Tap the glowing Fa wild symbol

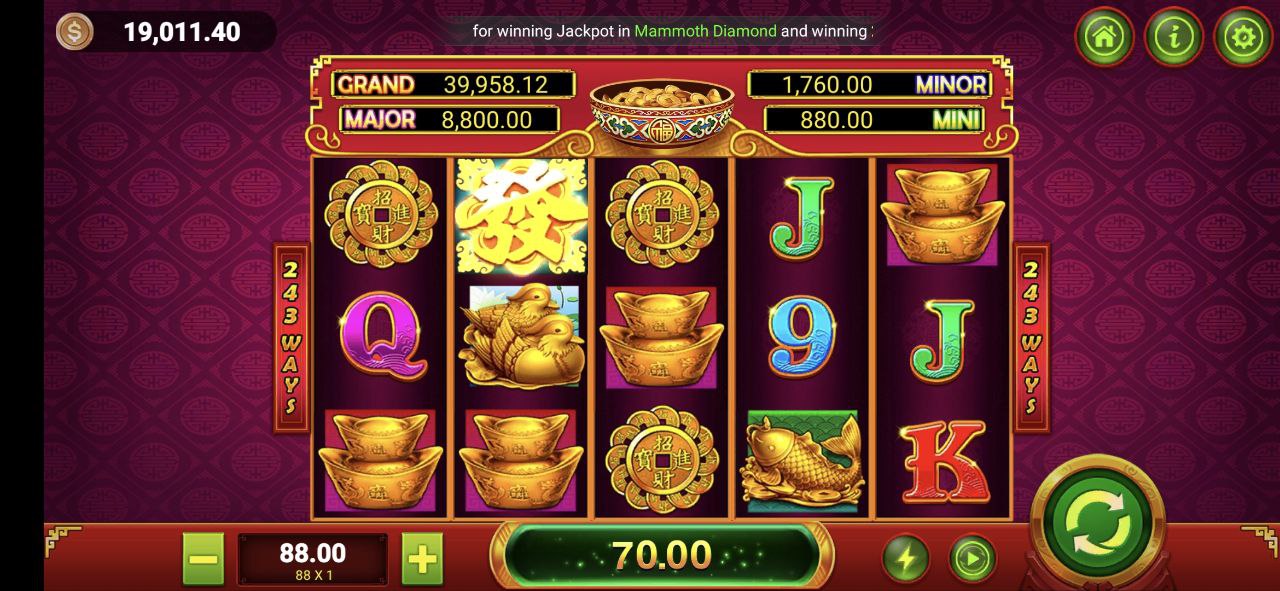click(520, 215)
